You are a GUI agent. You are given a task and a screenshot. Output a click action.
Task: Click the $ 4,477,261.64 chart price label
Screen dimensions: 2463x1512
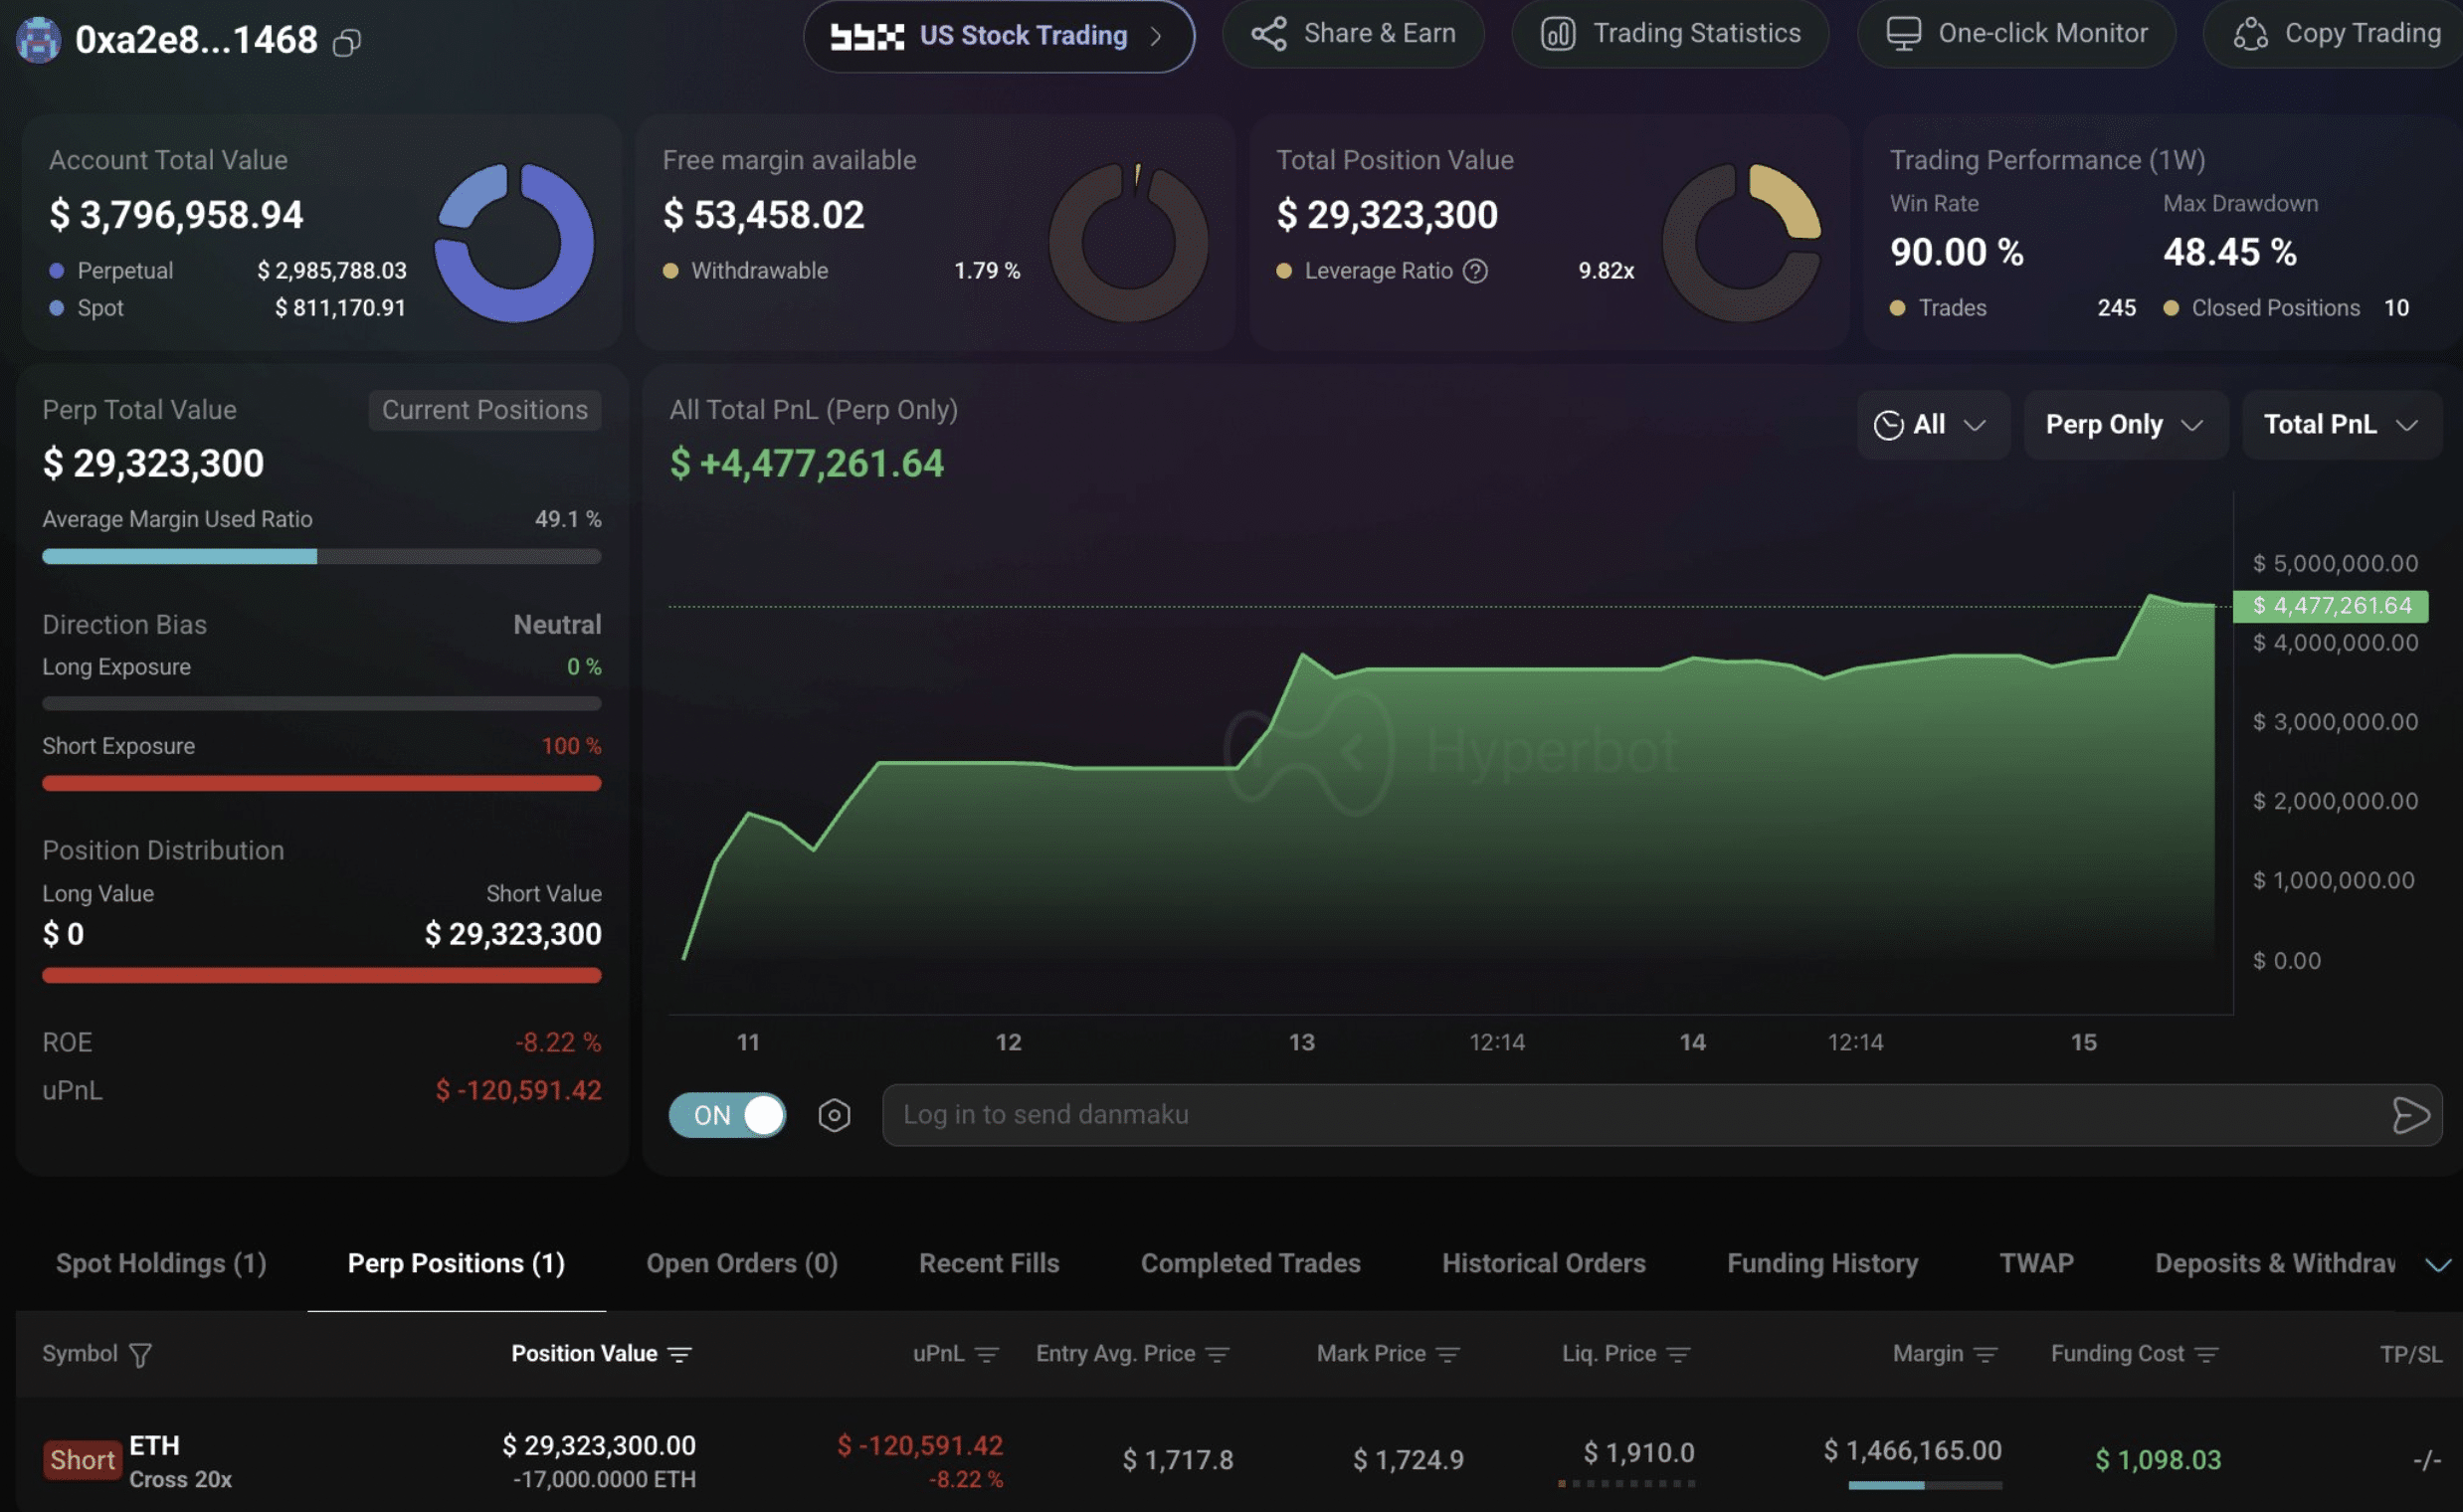(x=2331, y=606)
